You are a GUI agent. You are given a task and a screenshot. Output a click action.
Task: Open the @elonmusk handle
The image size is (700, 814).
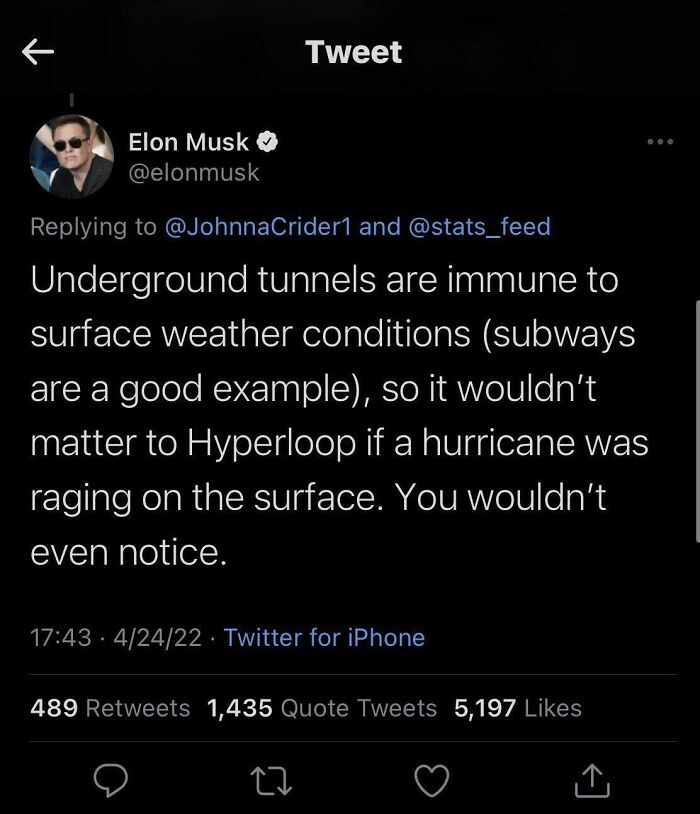coord(194,172)
